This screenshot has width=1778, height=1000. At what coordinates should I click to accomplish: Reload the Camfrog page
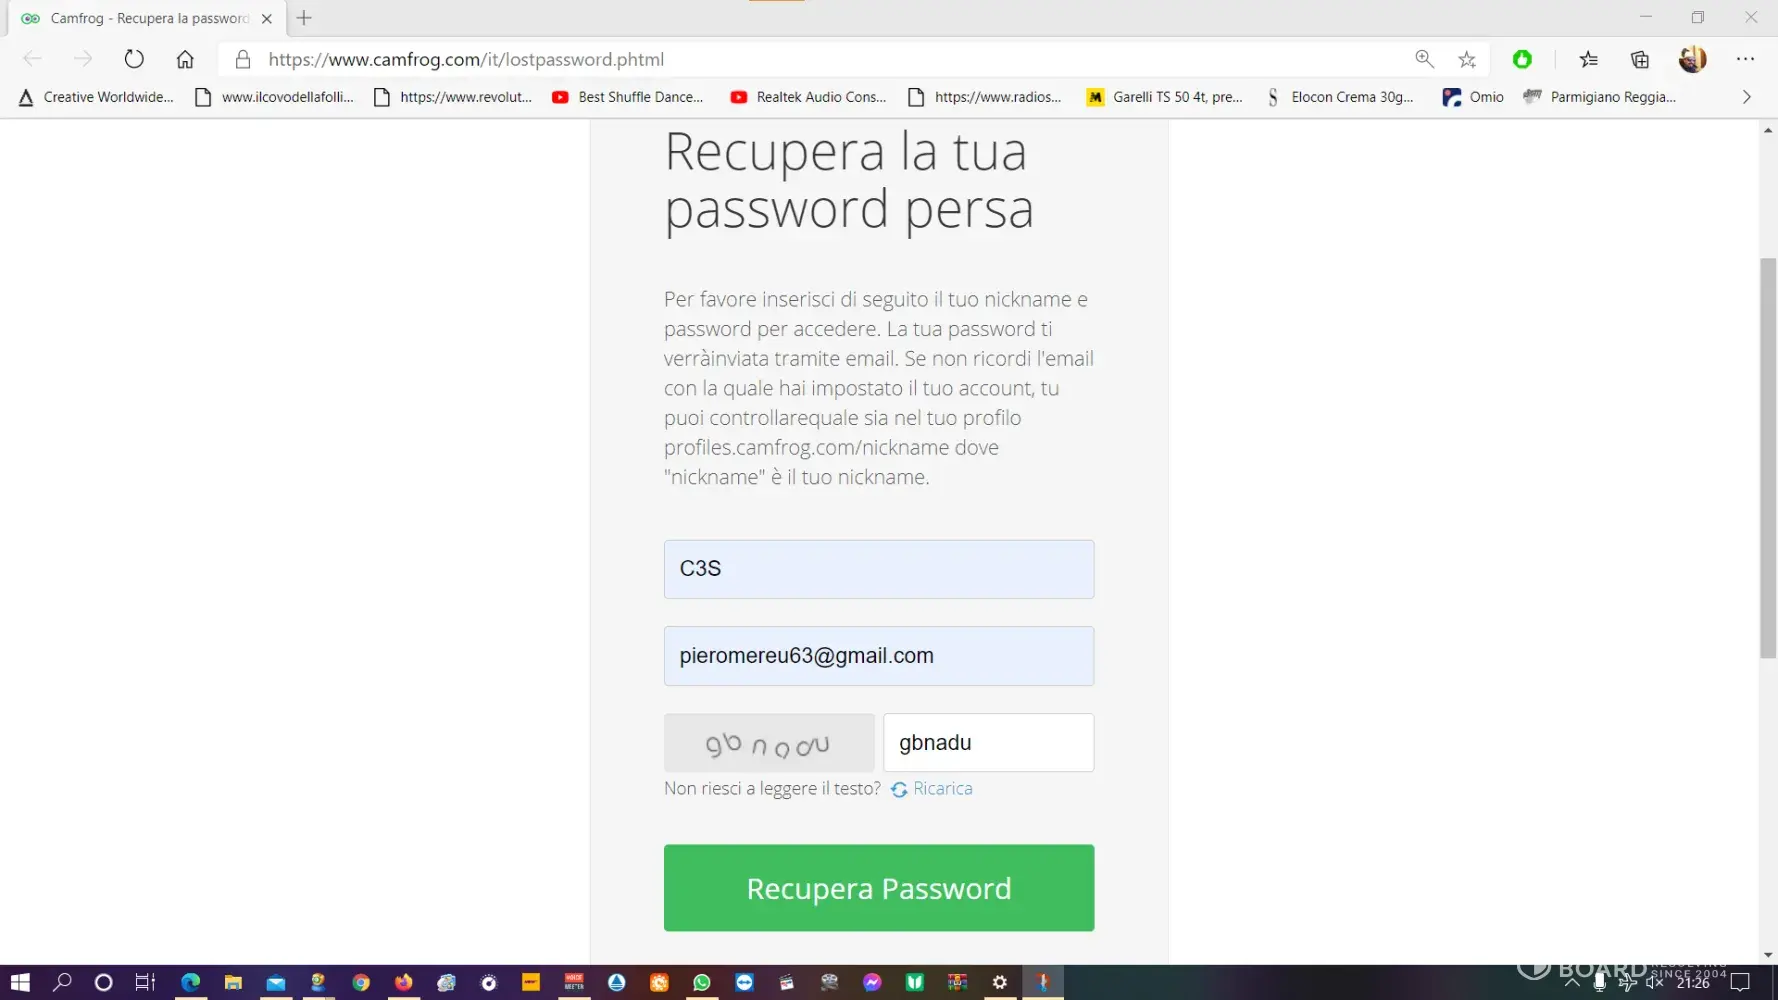pyautogui.click(x=134, y=59)
